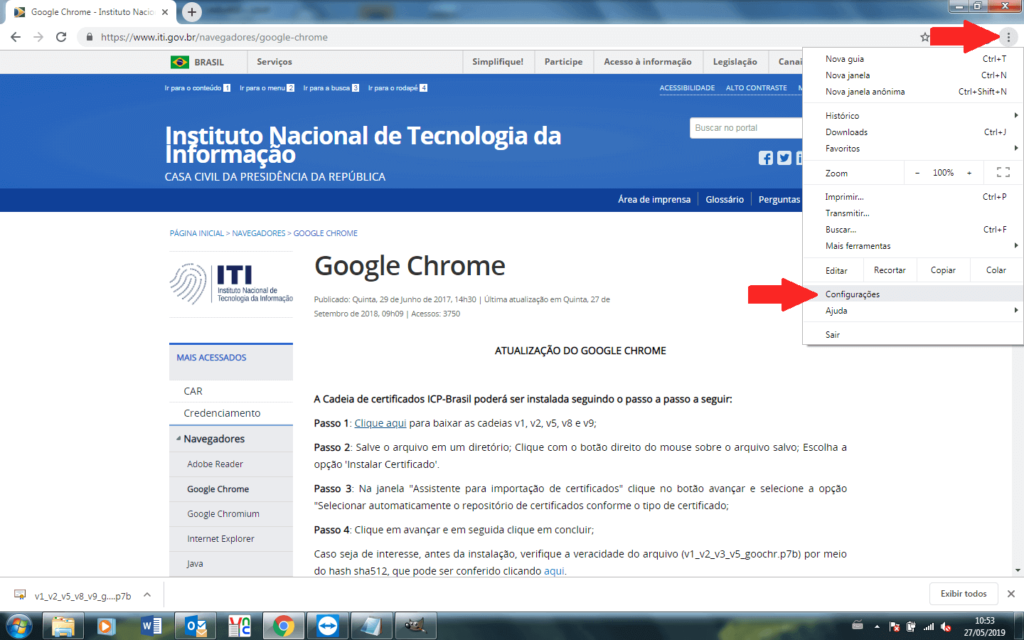
Task: Follow the 'Clique aqui' link in Passo 1
Action: click(x=380, y=423)
